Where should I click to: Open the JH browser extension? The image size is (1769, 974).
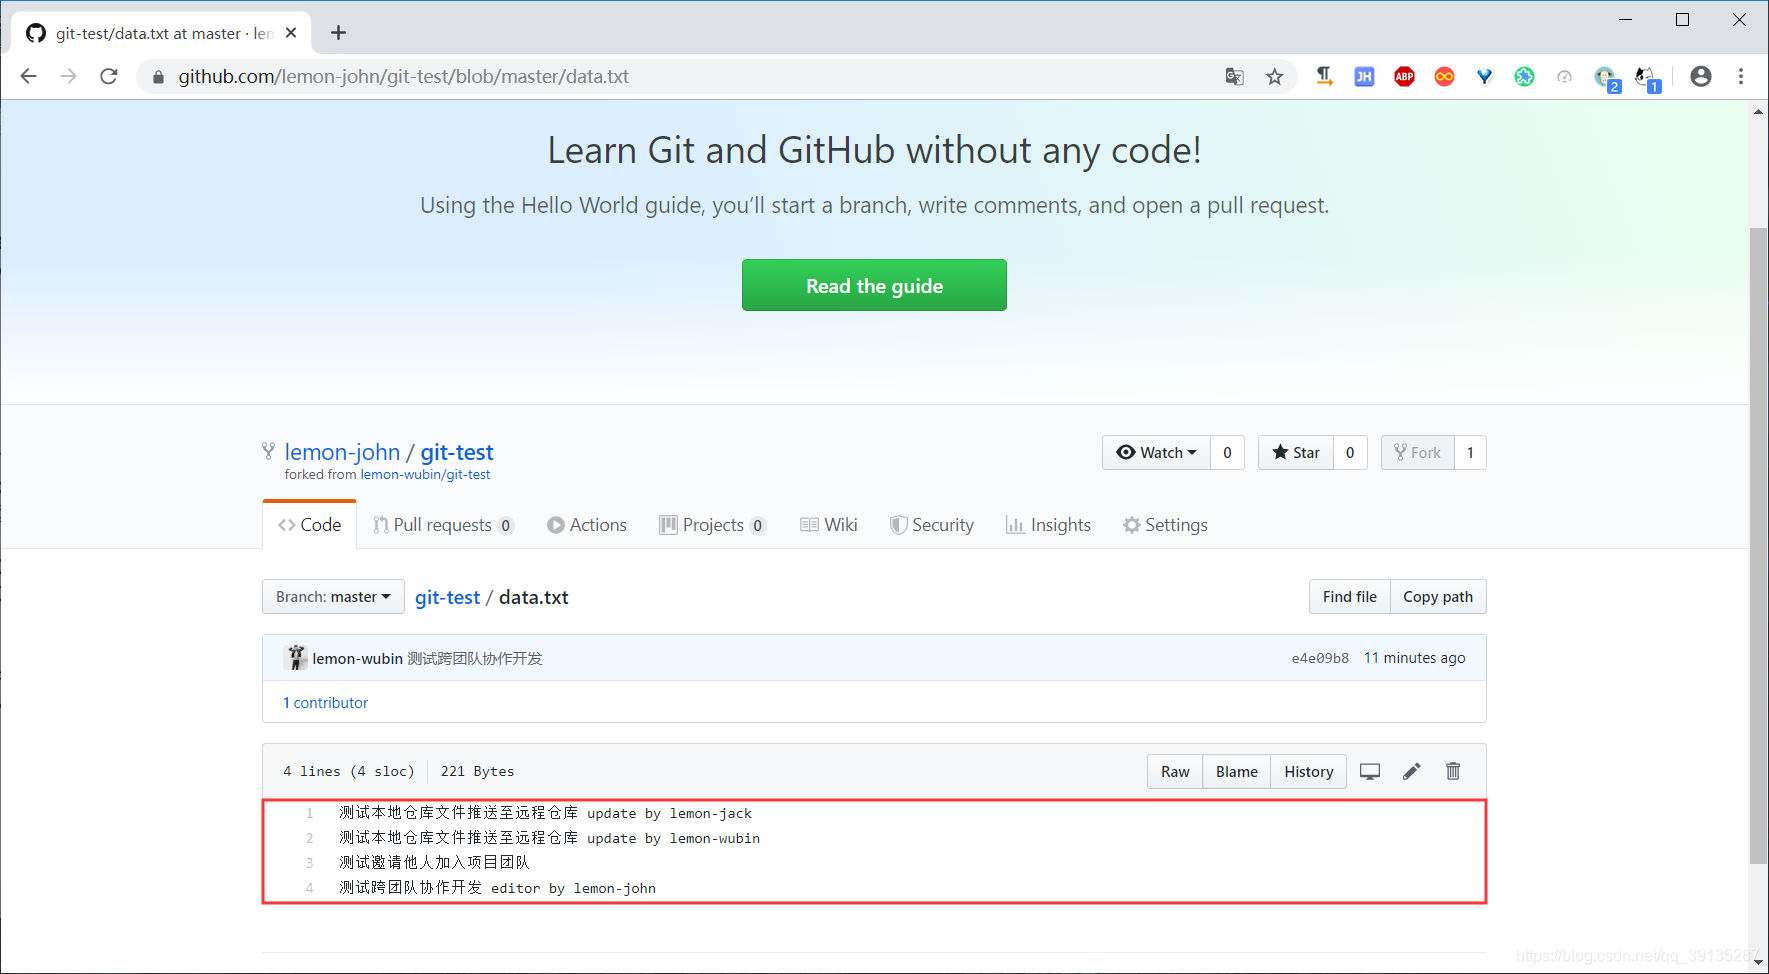1364,76
